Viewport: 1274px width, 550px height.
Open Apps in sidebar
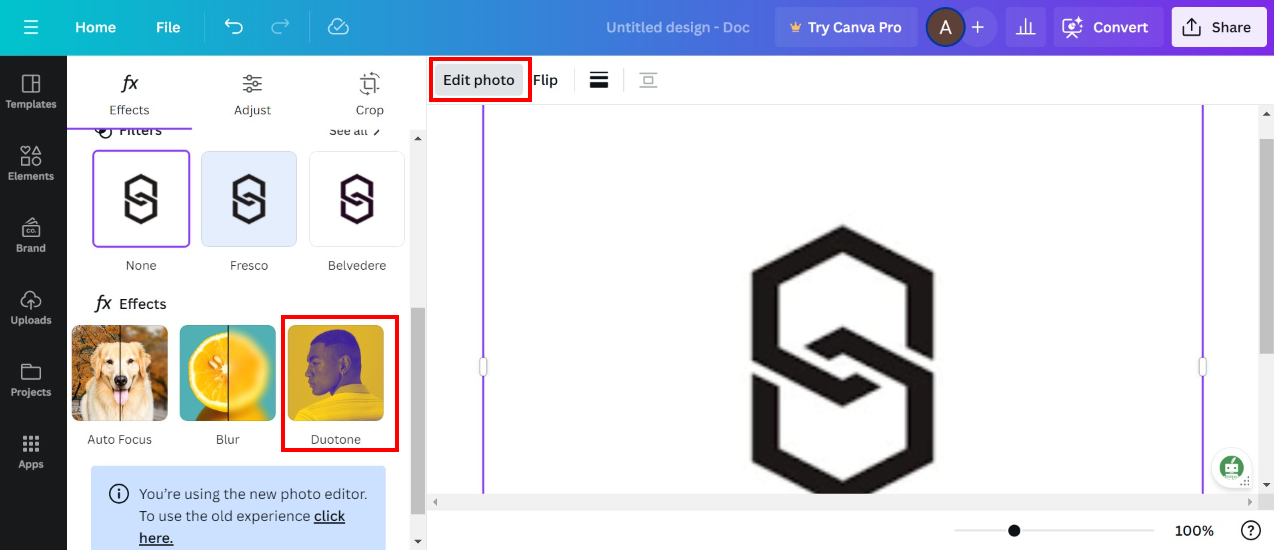click(x=31, y=452)
